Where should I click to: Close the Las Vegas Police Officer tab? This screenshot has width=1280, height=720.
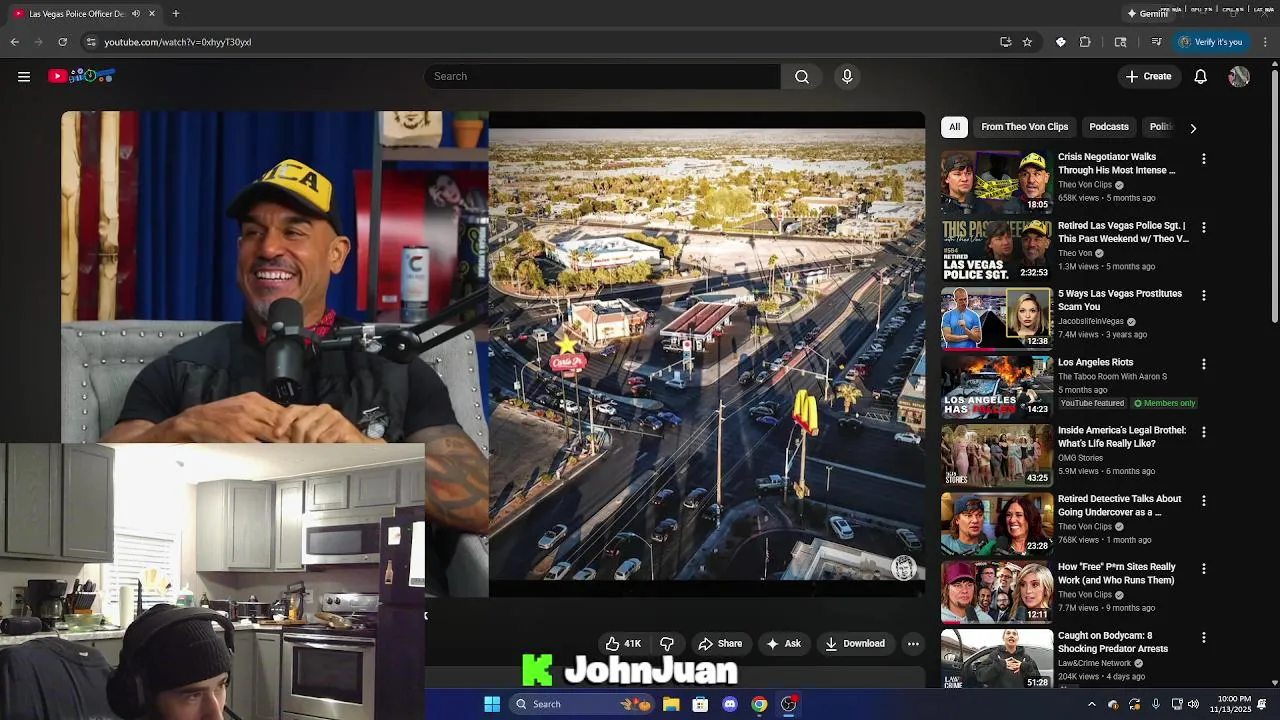tap(152, 13)
